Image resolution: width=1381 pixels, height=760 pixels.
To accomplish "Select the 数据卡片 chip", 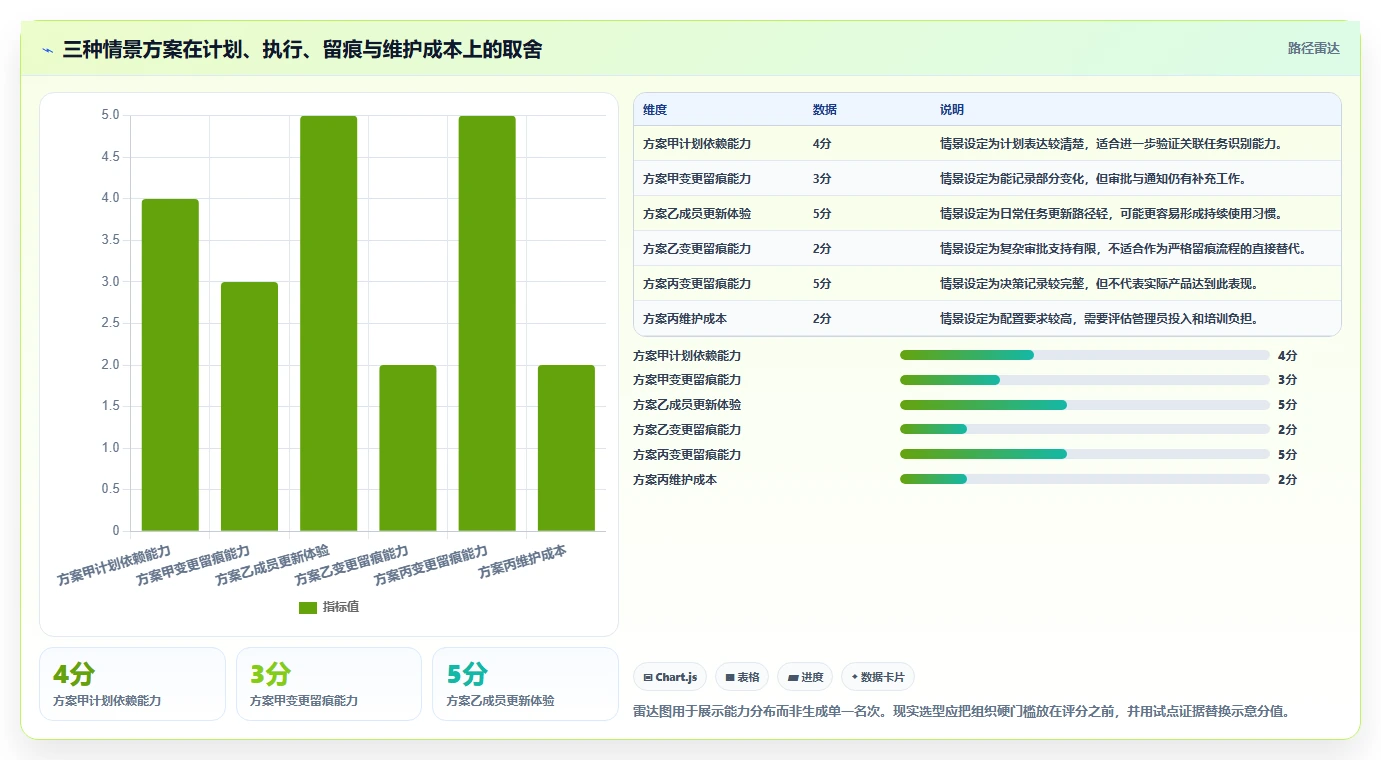I will point(877,677).
